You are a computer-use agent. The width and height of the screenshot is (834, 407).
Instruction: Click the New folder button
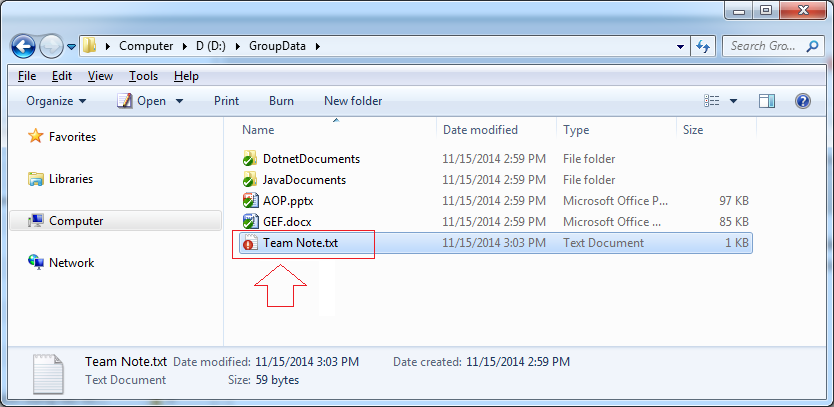point(353,101)
